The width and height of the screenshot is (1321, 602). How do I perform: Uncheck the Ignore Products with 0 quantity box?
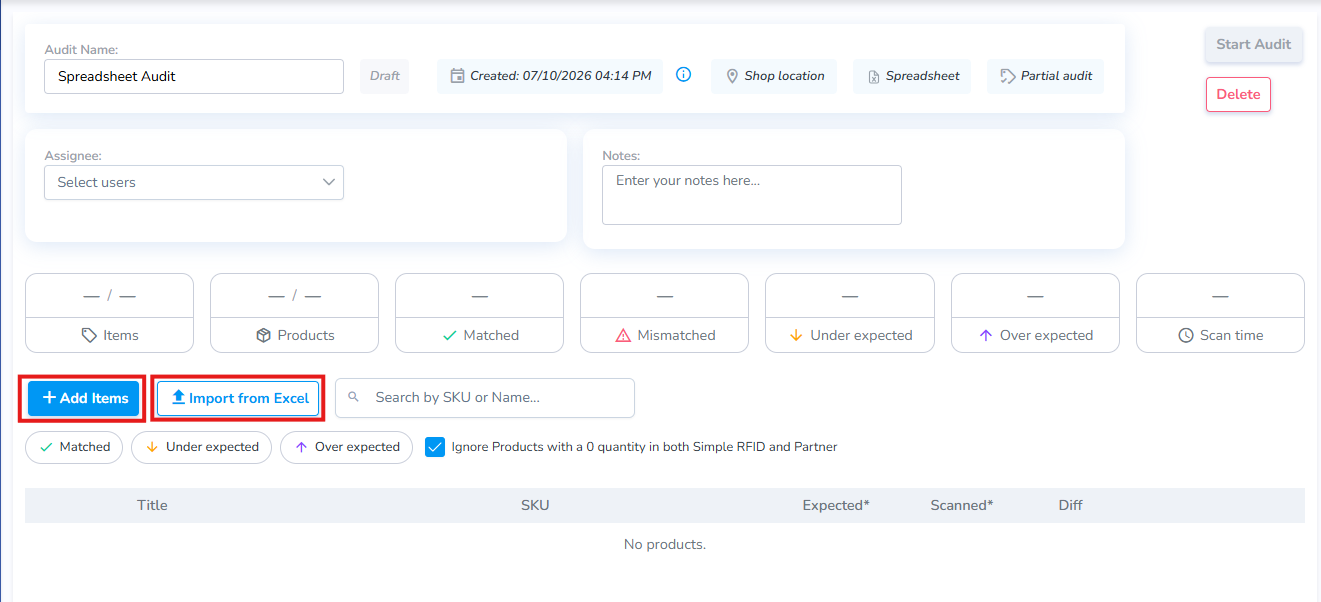(435, 447)
